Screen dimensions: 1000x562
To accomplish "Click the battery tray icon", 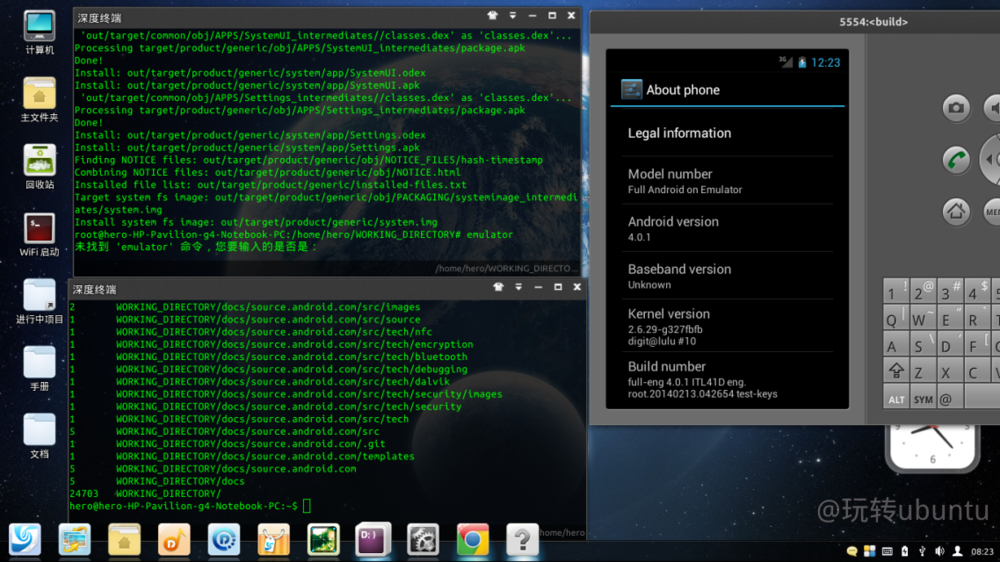I will click(904, 551).
